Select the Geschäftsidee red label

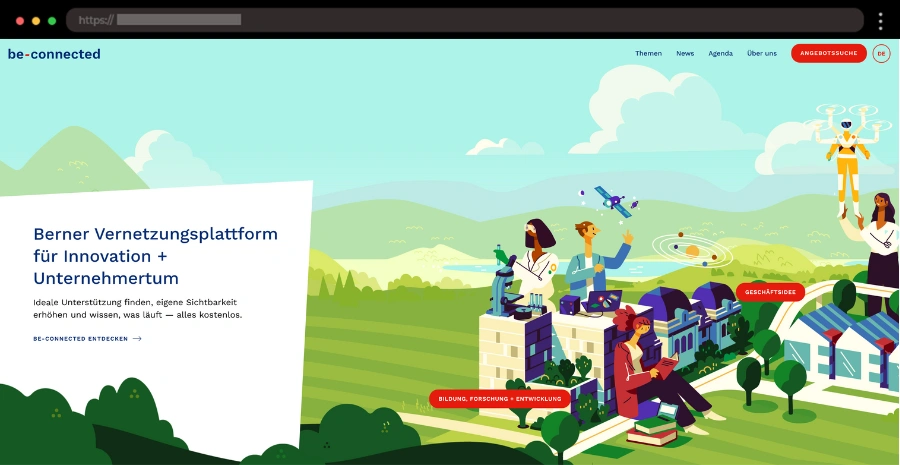770,292
